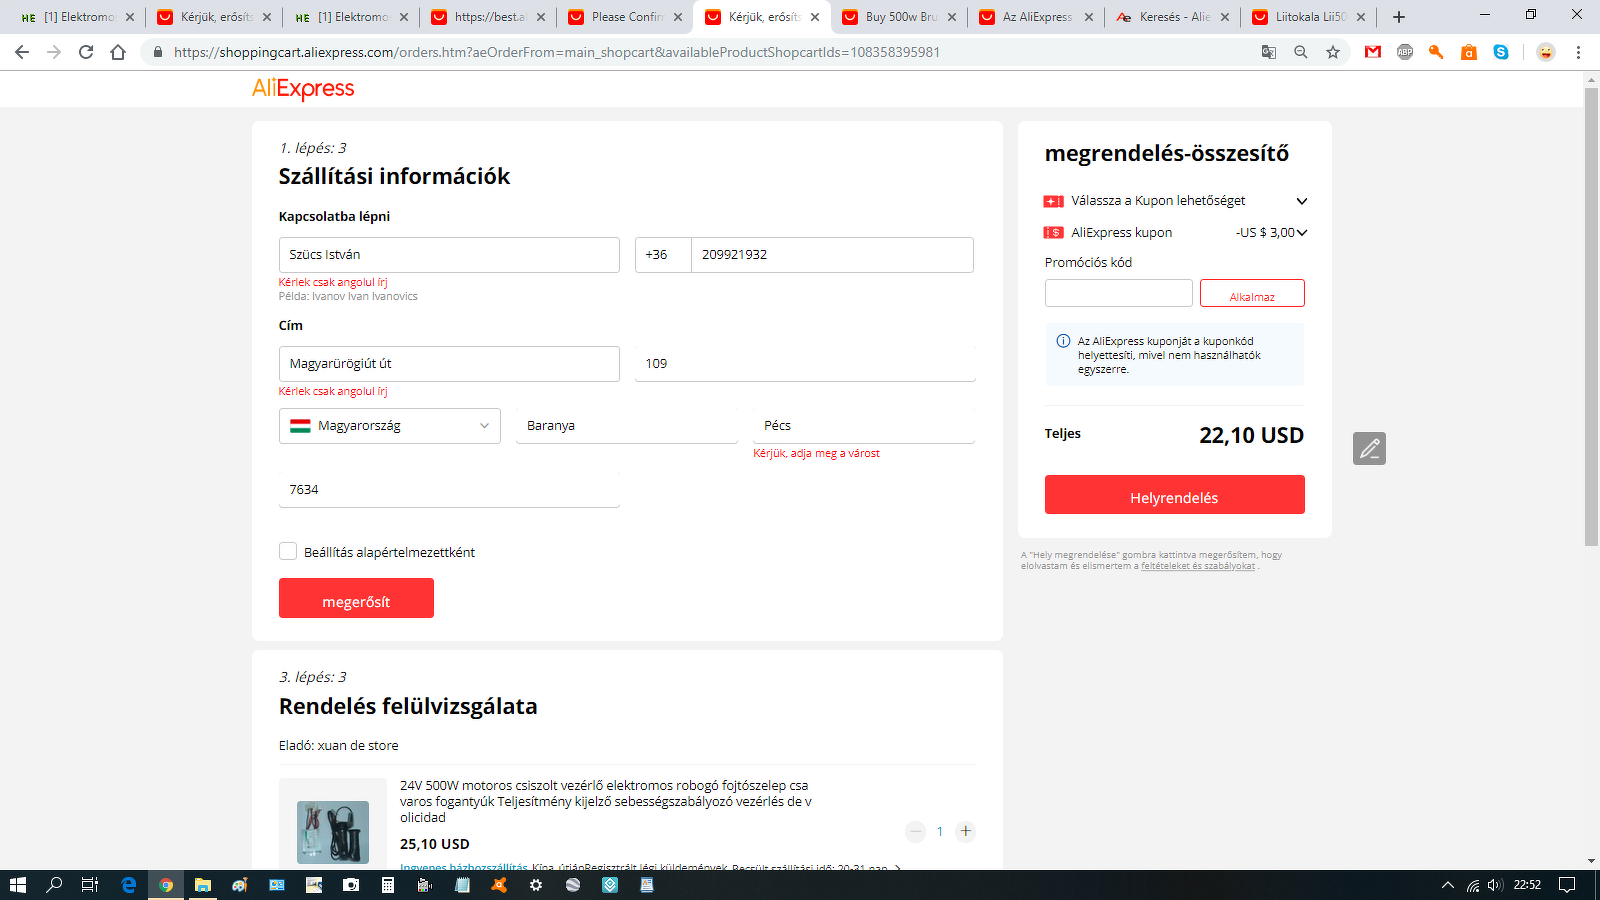
Task: Click the 'Alkalmaz' promo code button
Action: (x=1252, y=293)
